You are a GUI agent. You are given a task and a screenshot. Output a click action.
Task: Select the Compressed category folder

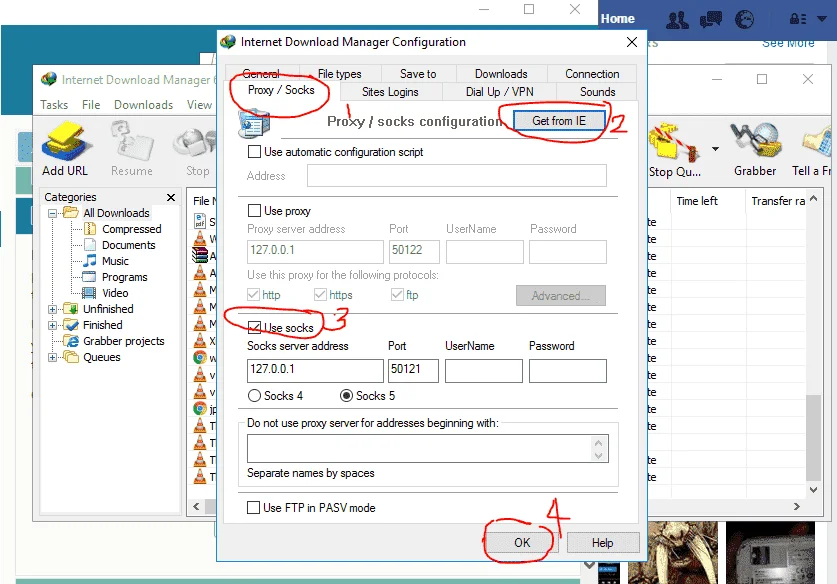131,229
